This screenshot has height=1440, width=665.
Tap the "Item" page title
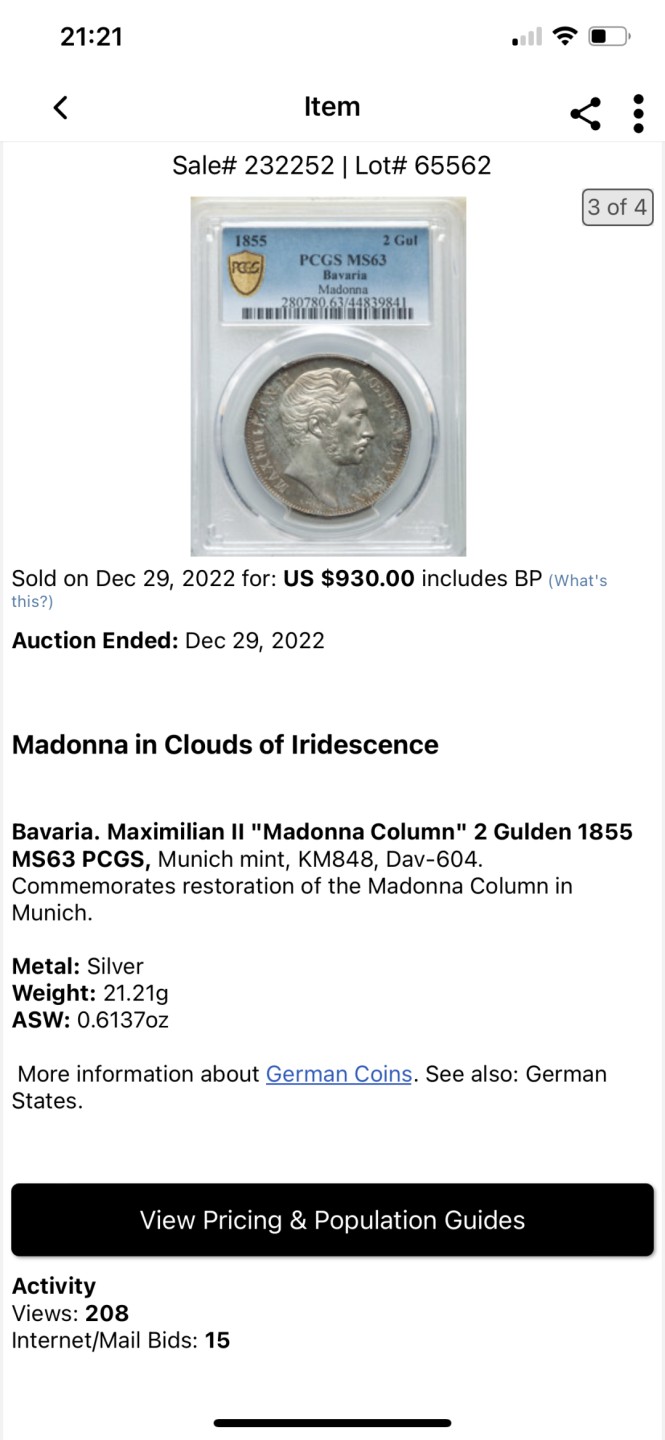point(332,107)
